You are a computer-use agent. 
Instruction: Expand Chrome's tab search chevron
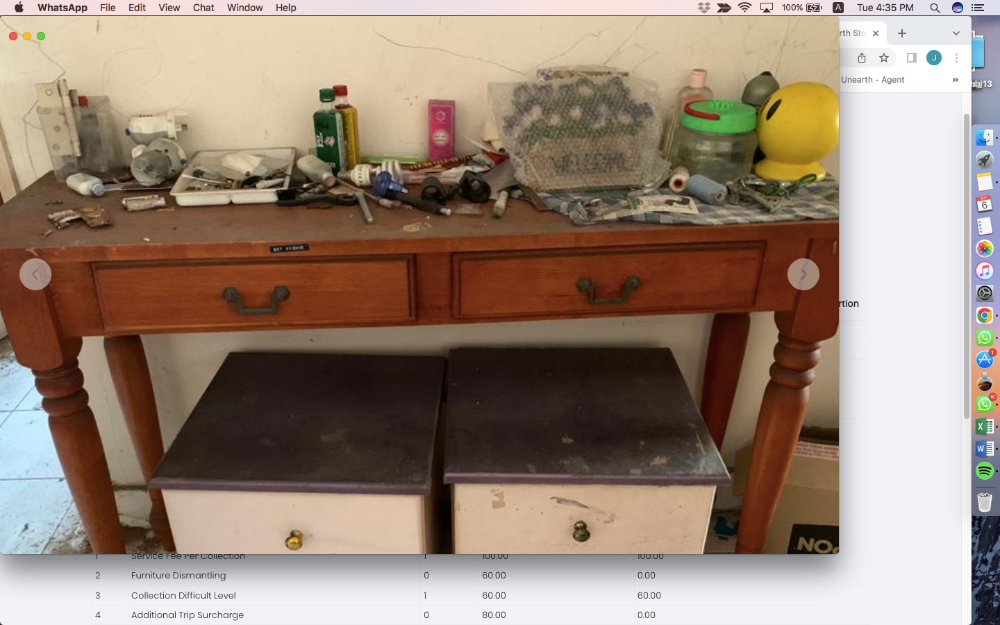click(956, 33)
